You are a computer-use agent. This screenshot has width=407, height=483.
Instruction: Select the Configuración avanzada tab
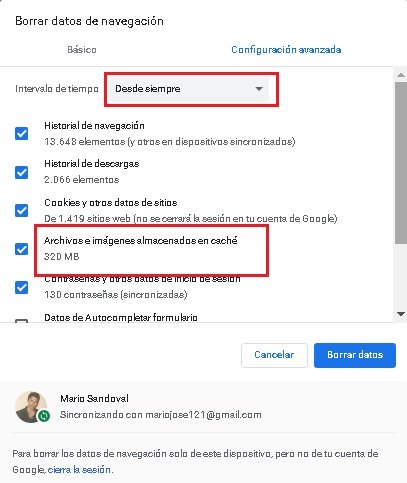pyautogui.click(x=286, y=50)
